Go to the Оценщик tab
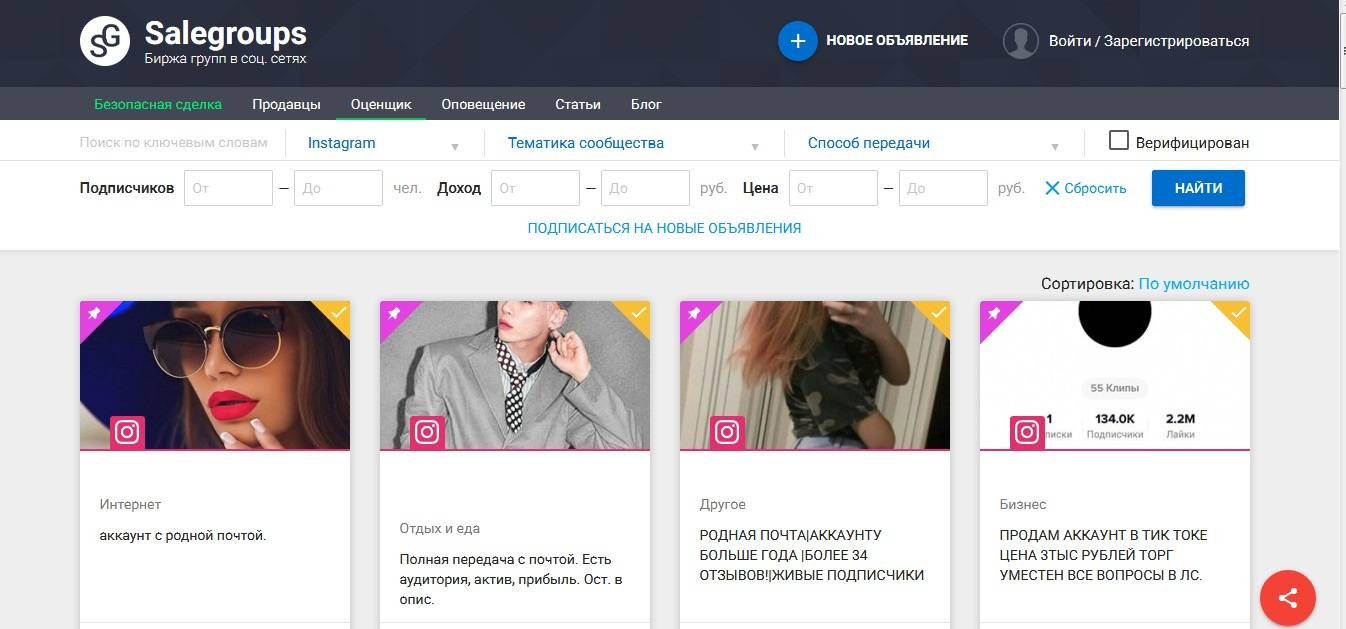This screenshot has width=1346, height=629. (x=381, y=104)
